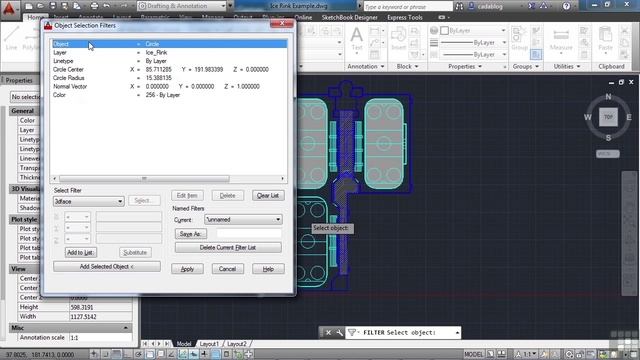Switch to the Layout1 tab
Screen dimensions: 640x360
pyautogui.click(x=209, y=344)
